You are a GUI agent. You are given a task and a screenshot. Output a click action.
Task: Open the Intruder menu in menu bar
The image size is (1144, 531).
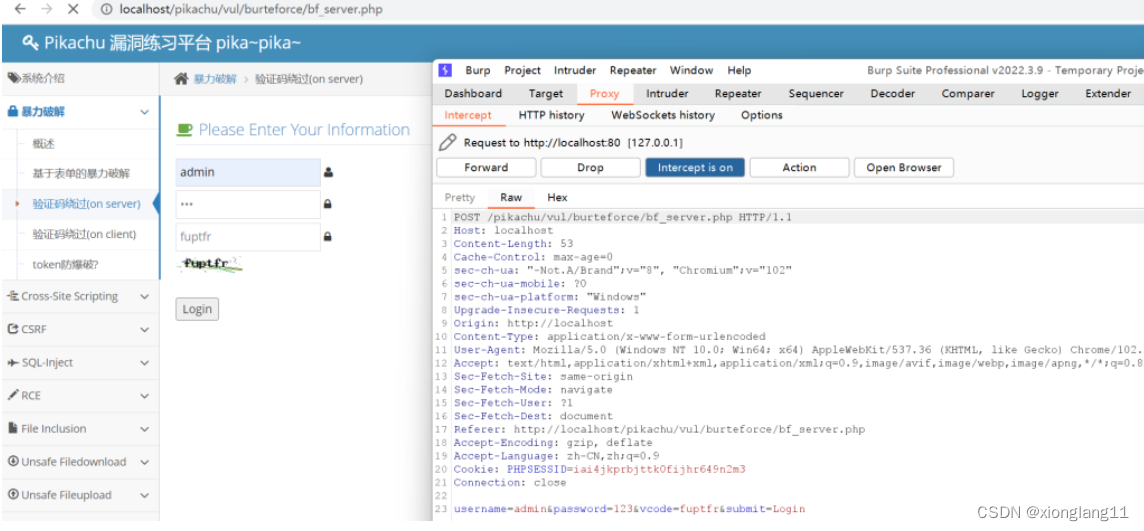(x=575, y=71)
